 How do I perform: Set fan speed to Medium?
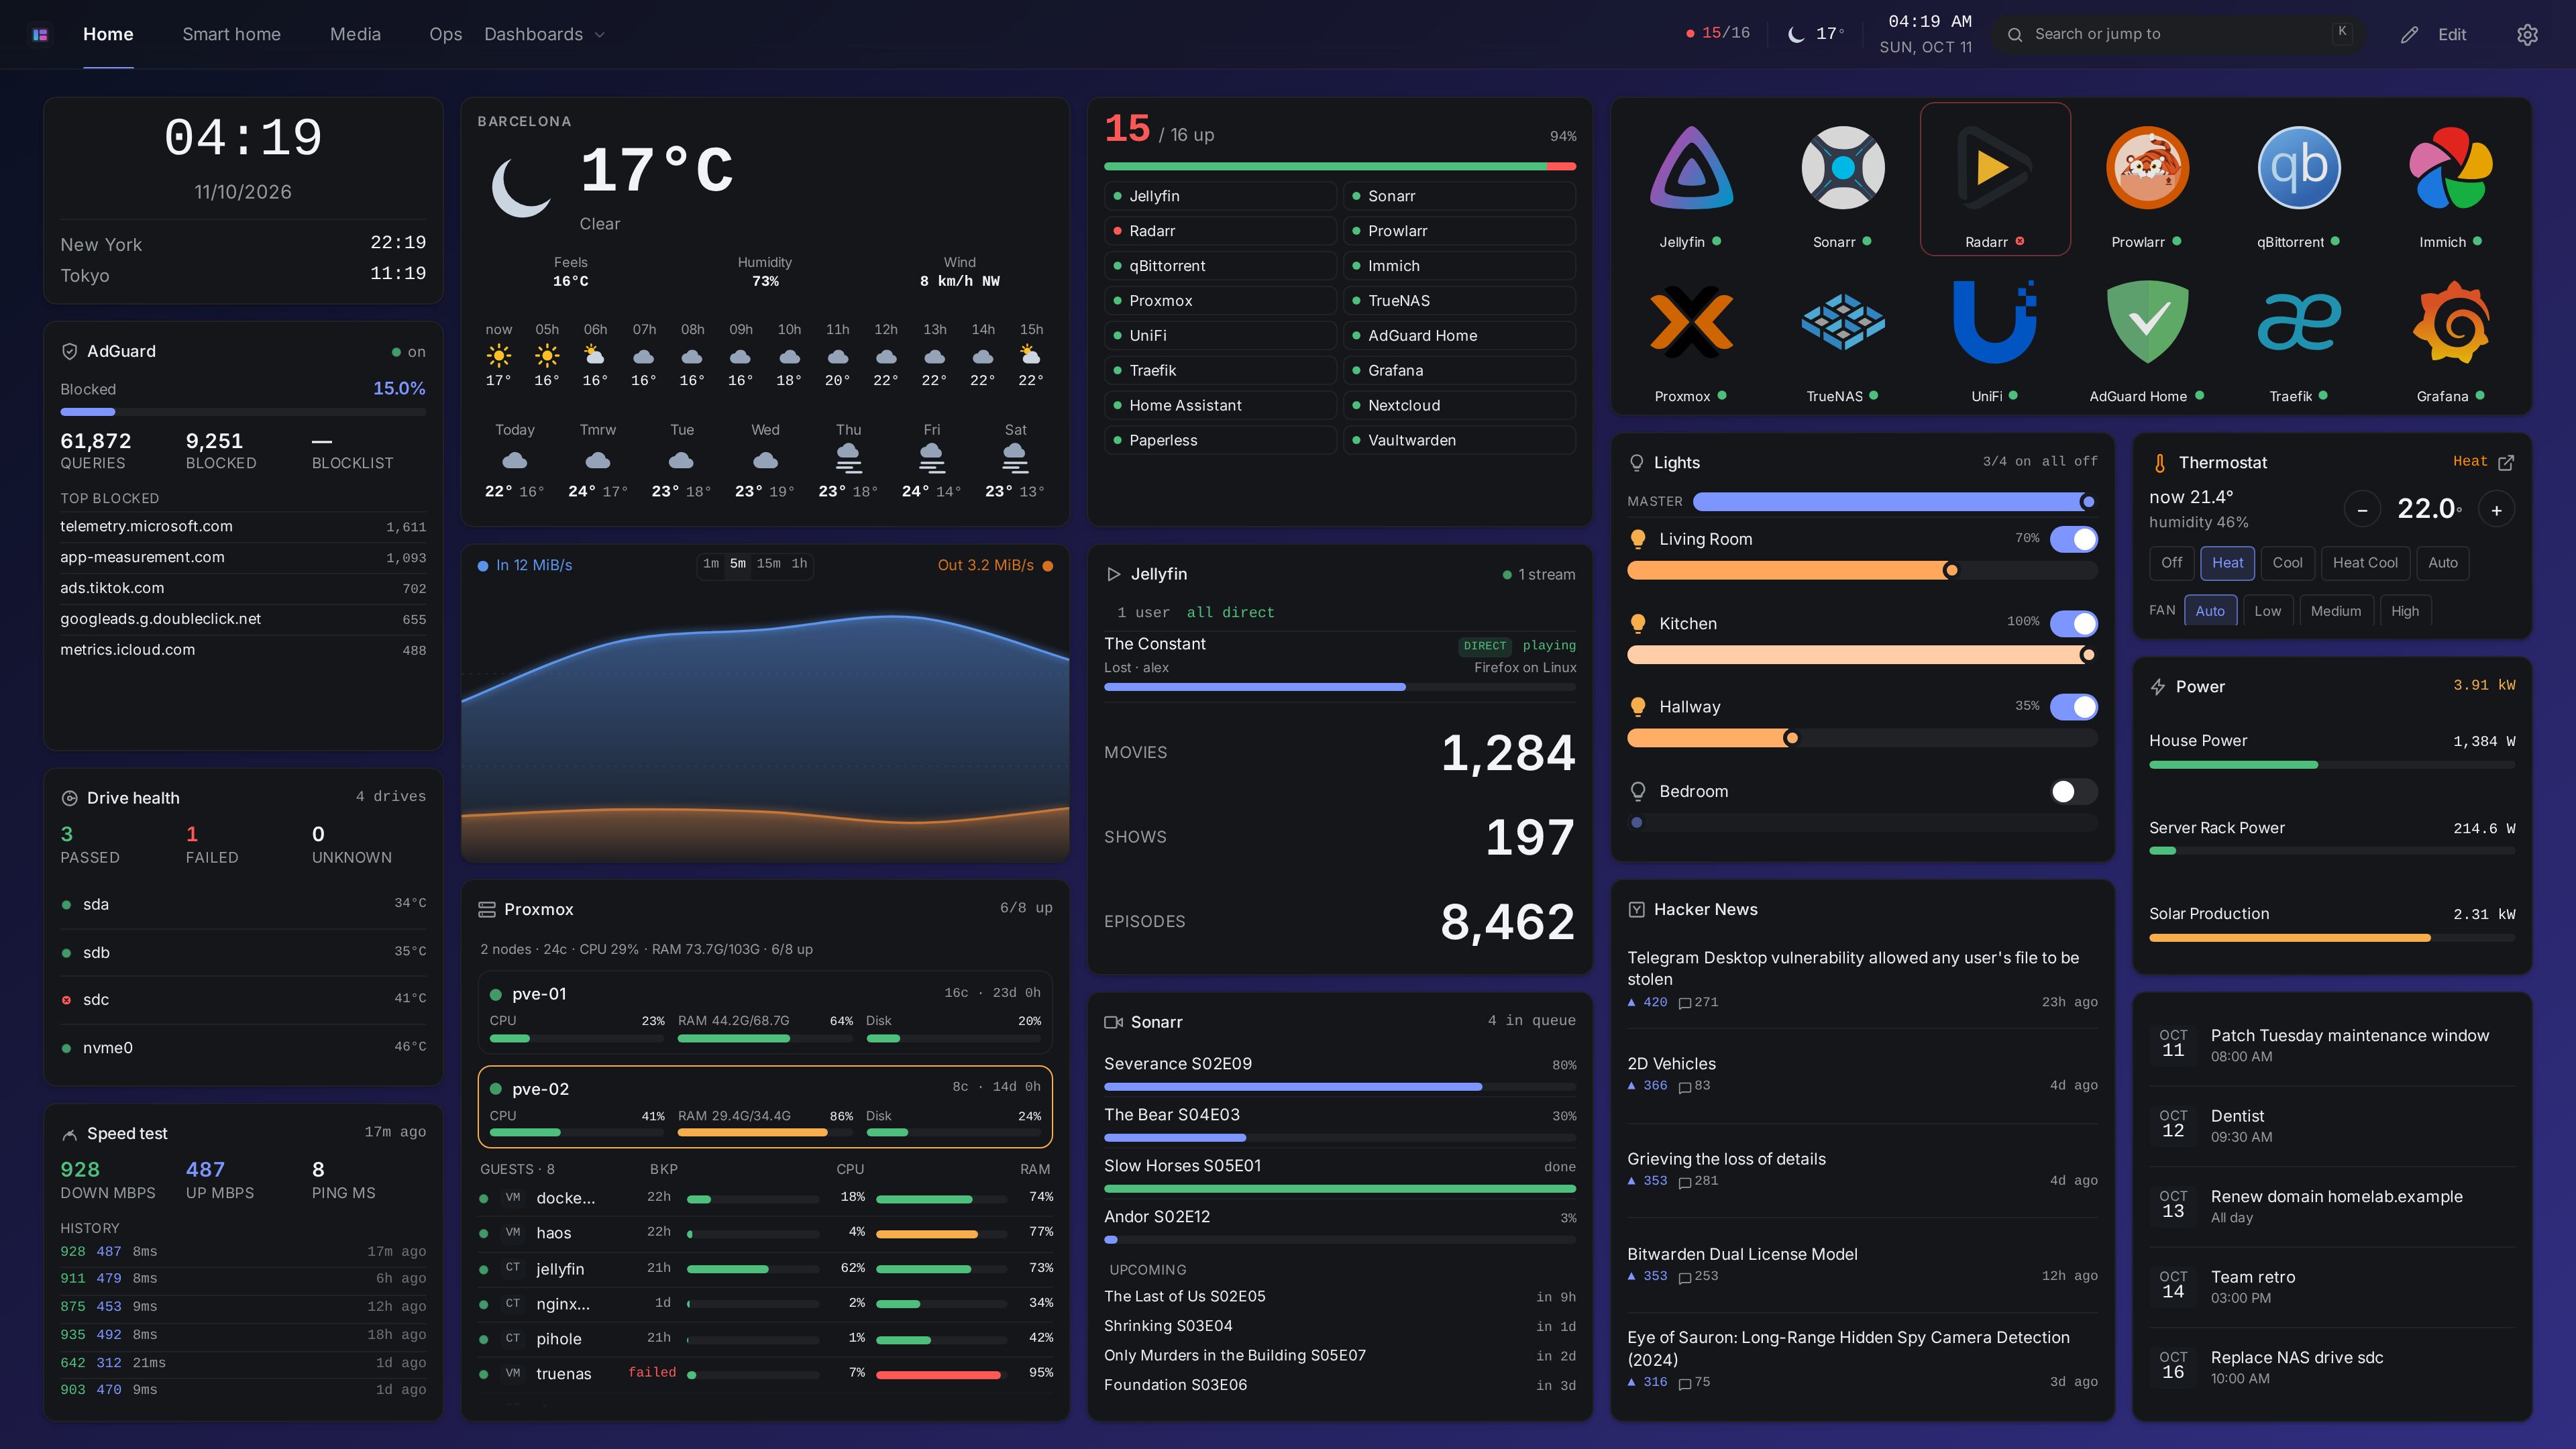click(2335, 611)
